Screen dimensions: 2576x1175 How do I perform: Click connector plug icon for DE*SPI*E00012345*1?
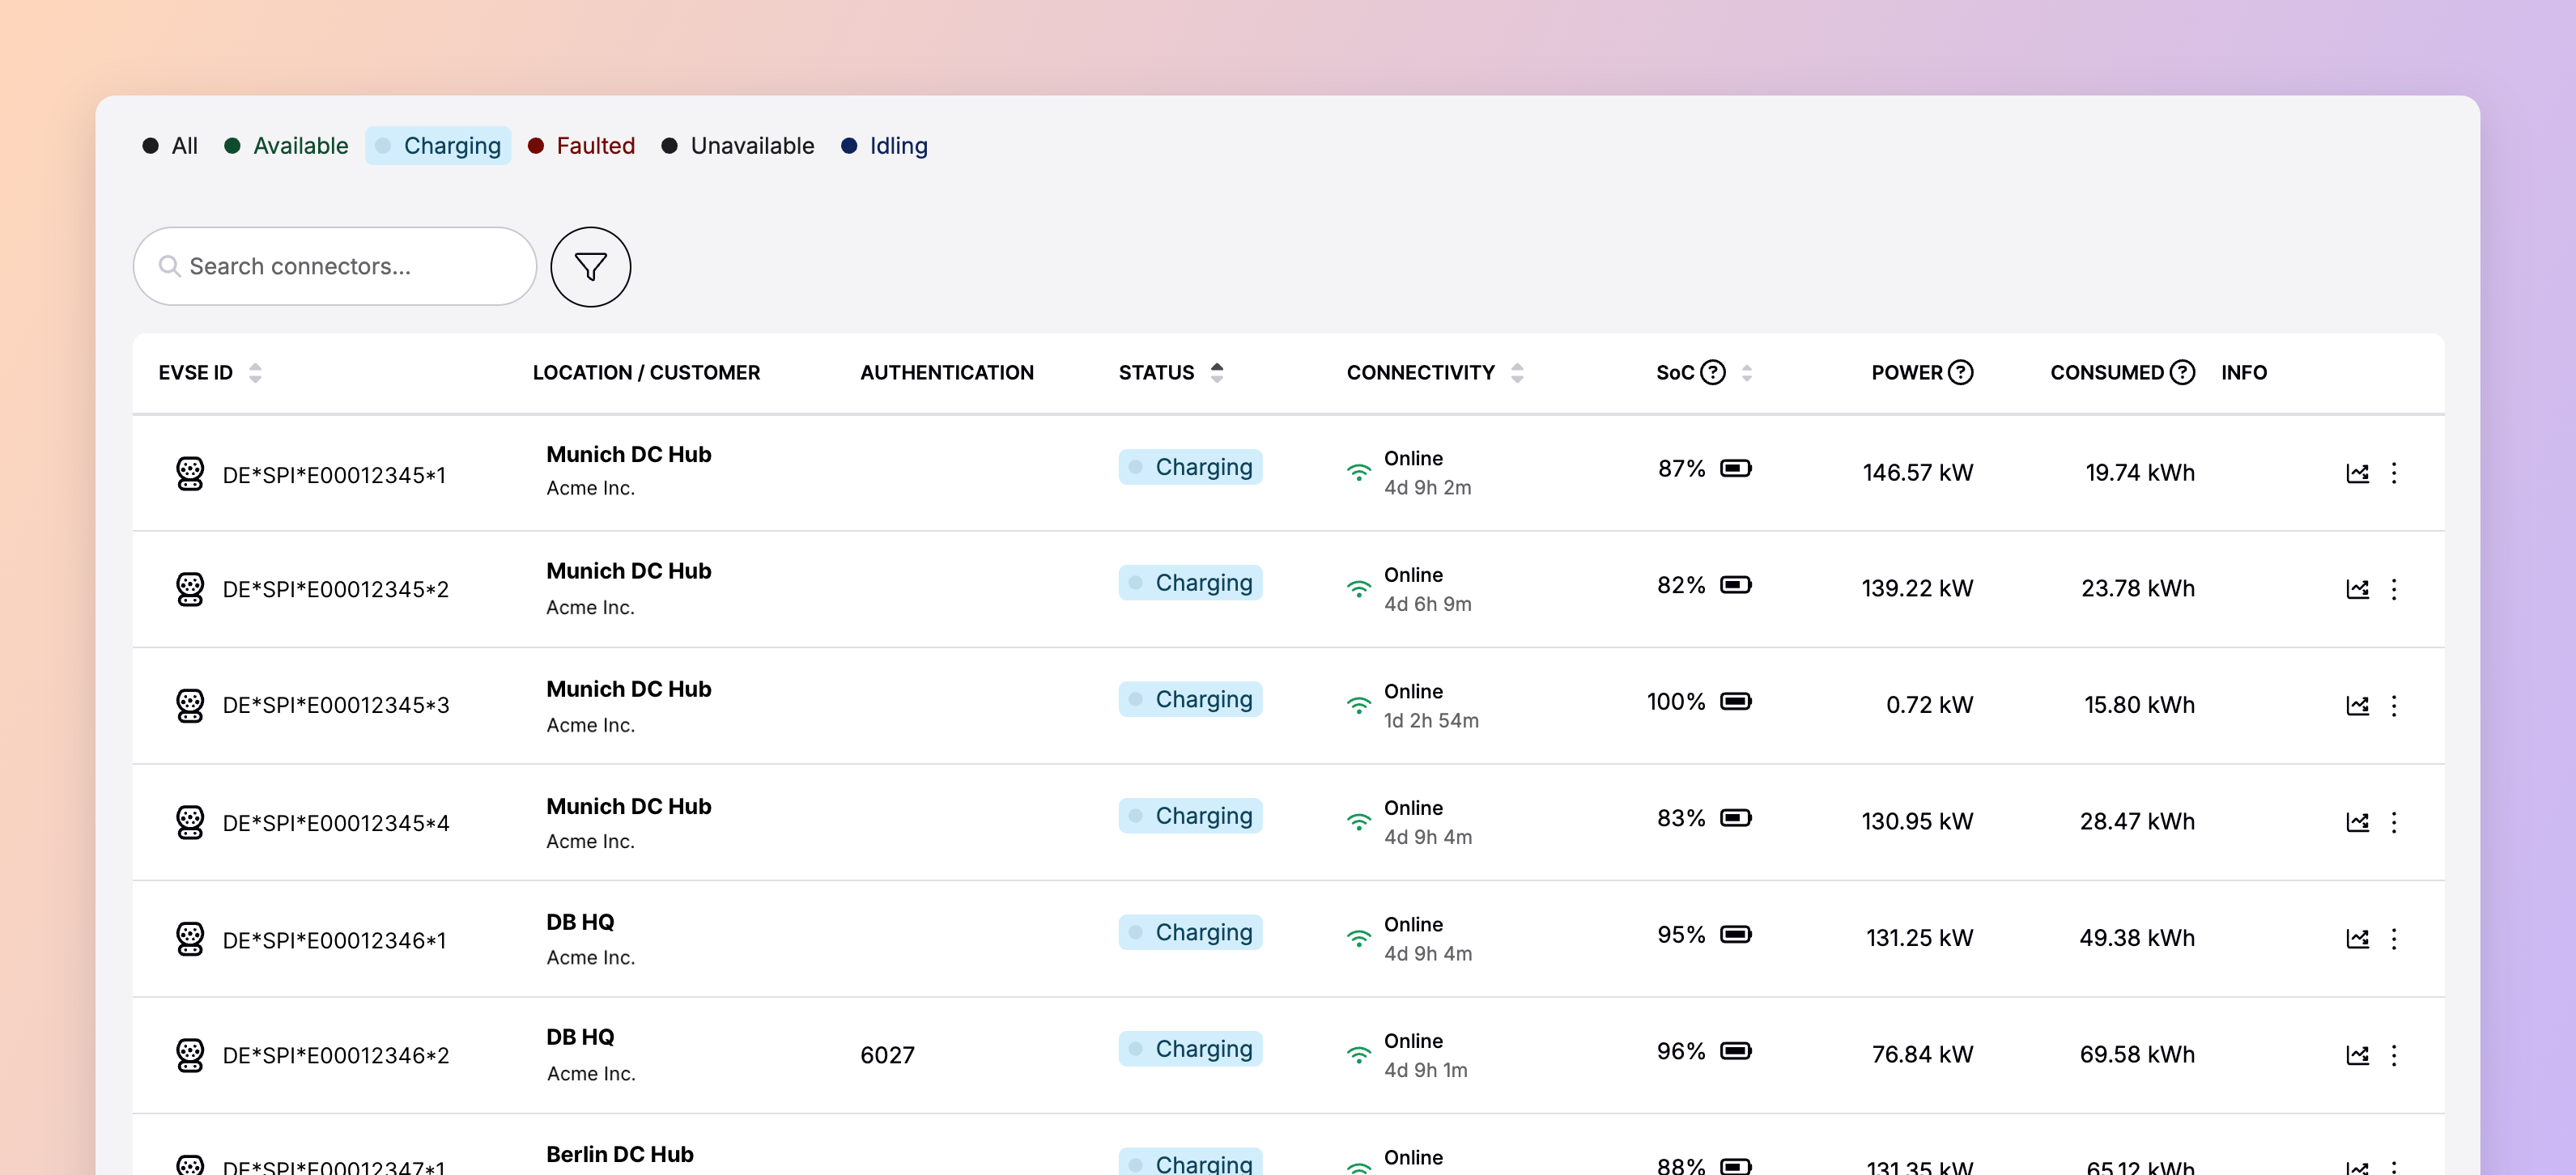pyautogui.click(x=190, y=473)
